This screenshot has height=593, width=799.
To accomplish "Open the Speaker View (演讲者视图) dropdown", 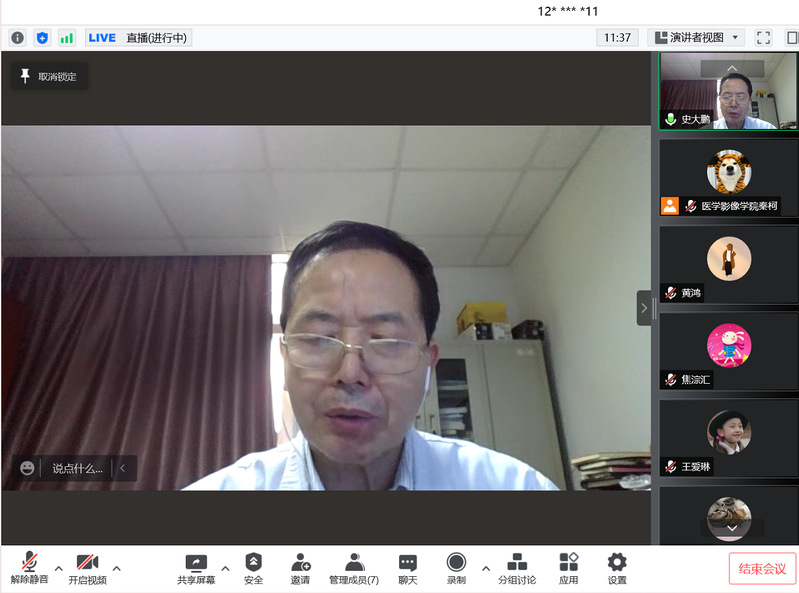I will pyautogui.click(x=698, y=38).
